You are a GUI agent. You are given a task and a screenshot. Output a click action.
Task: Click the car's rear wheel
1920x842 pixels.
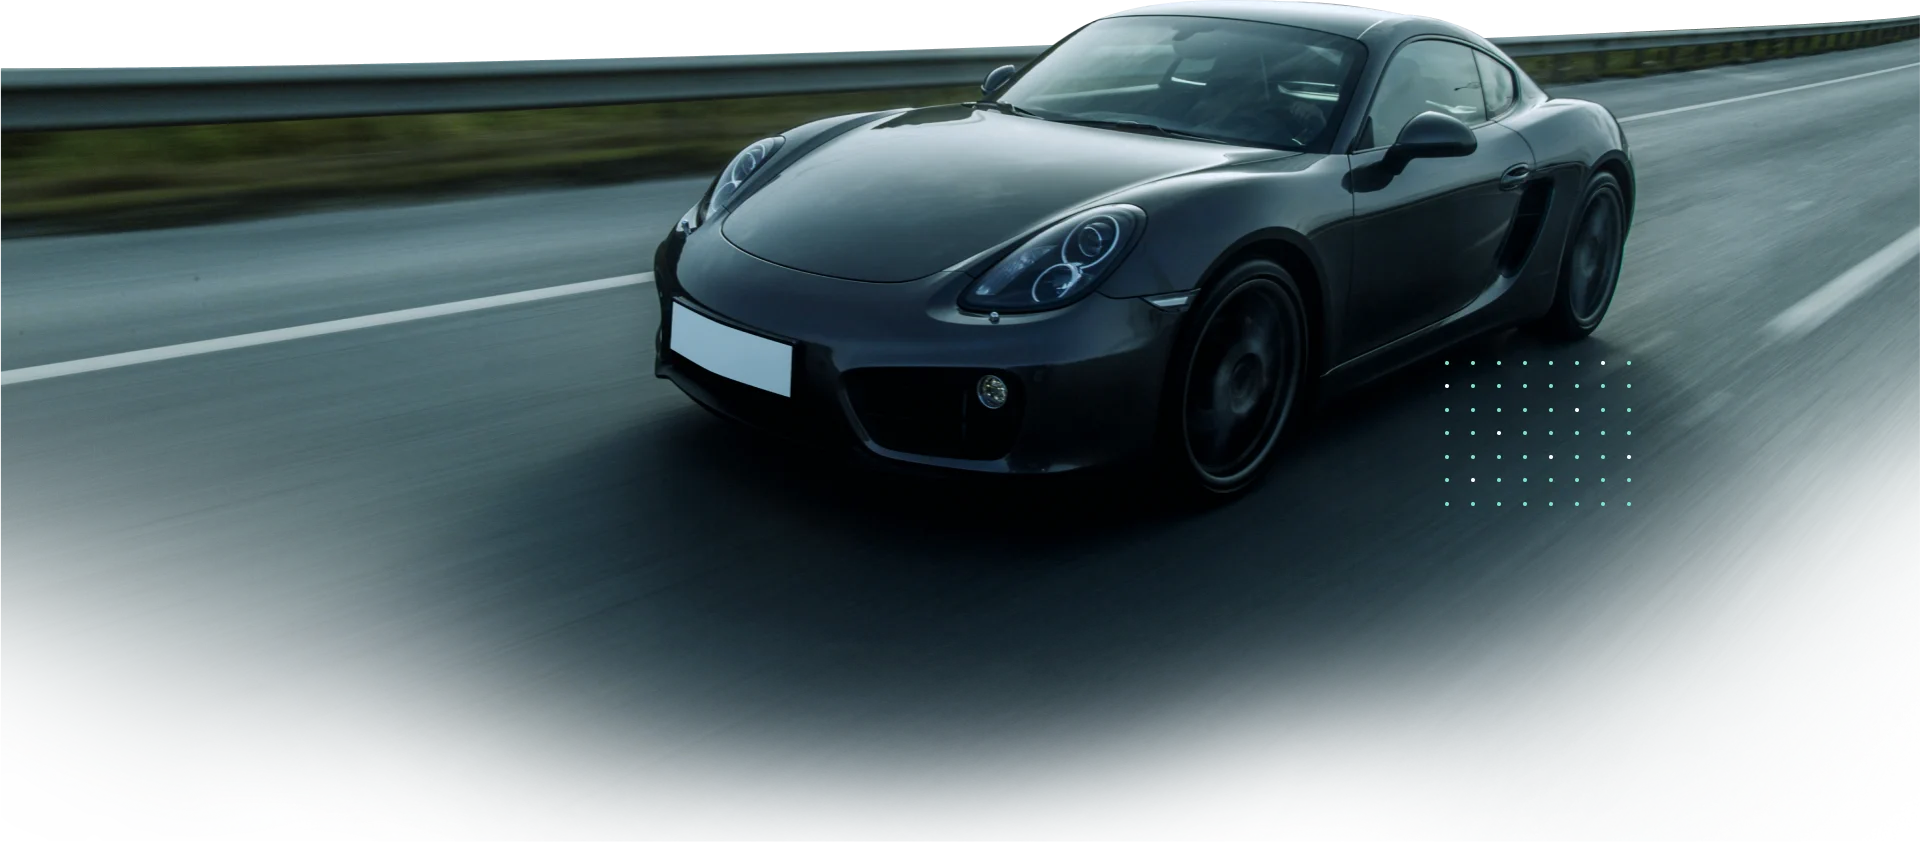[x=1590, y=253]
